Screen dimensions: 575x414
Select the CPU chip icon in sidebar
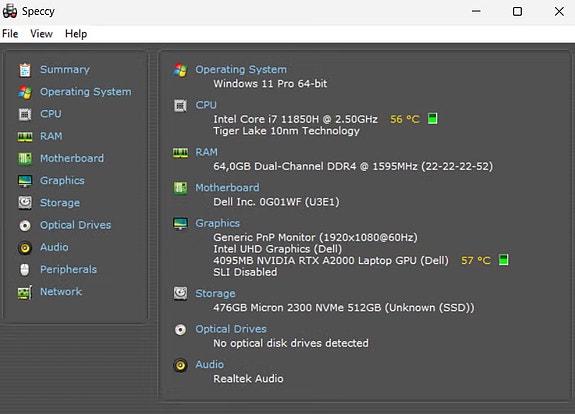click(25, 114)
